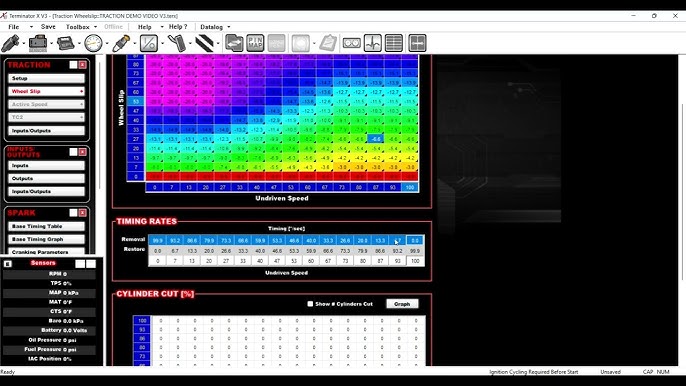
Task: Expand the Datalog menu arrow
Action: [x=228, y=27]
